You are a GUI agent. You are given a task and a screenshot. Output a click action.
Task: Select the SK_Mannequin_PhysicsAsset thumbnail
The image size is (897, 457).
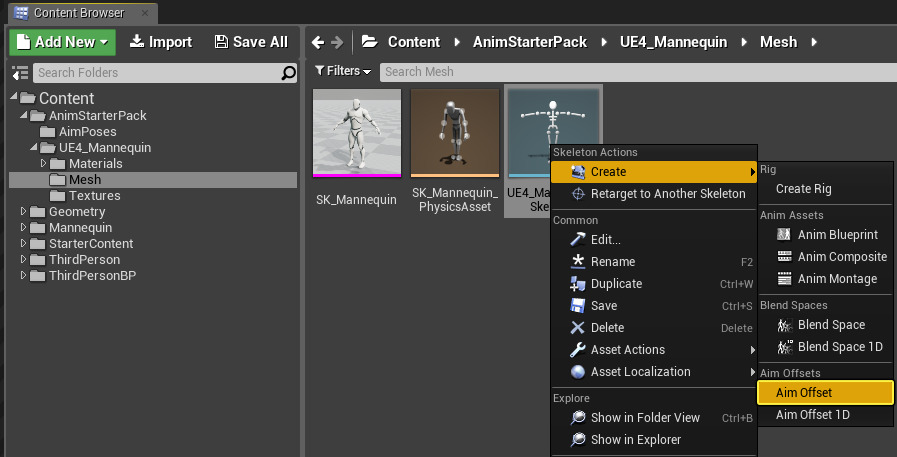point(454,133)
